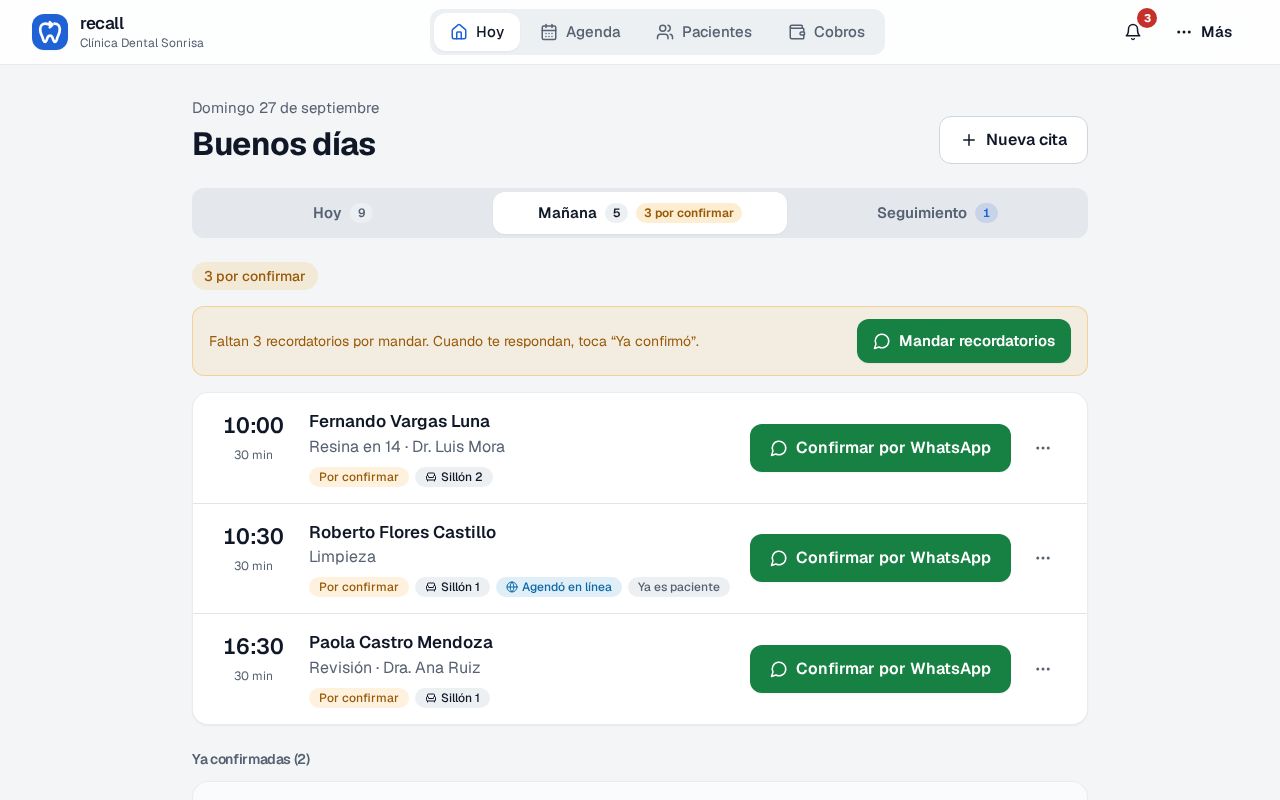Click the patient name Roberto Flores Castillo
1280x800 pixels.
pos(402,532)
